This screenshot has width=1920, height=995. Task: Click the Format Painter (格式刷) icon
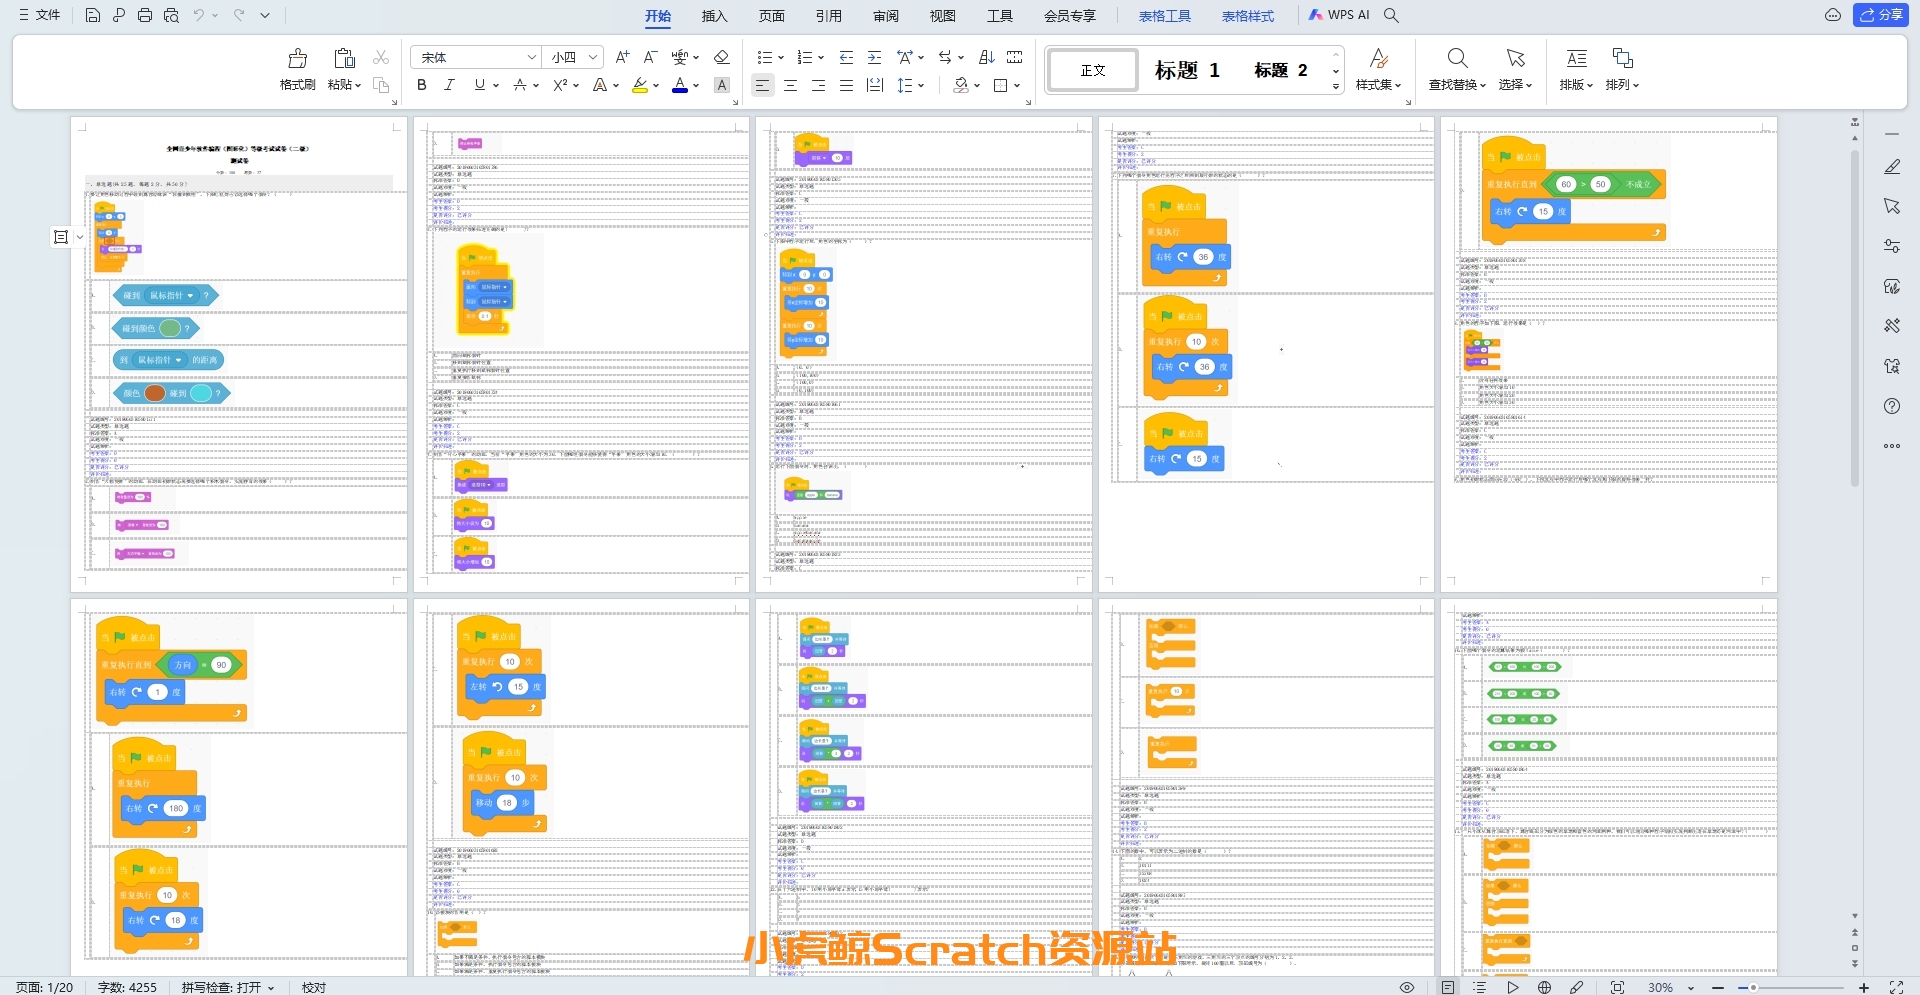click(x=297, y=68)
